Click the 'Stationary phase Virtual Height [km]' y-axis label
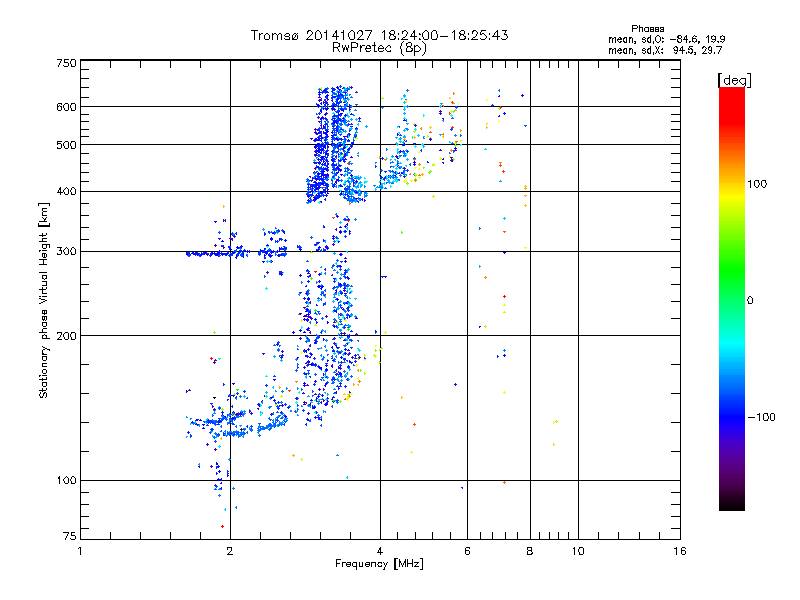 click(x=44, y=300)
